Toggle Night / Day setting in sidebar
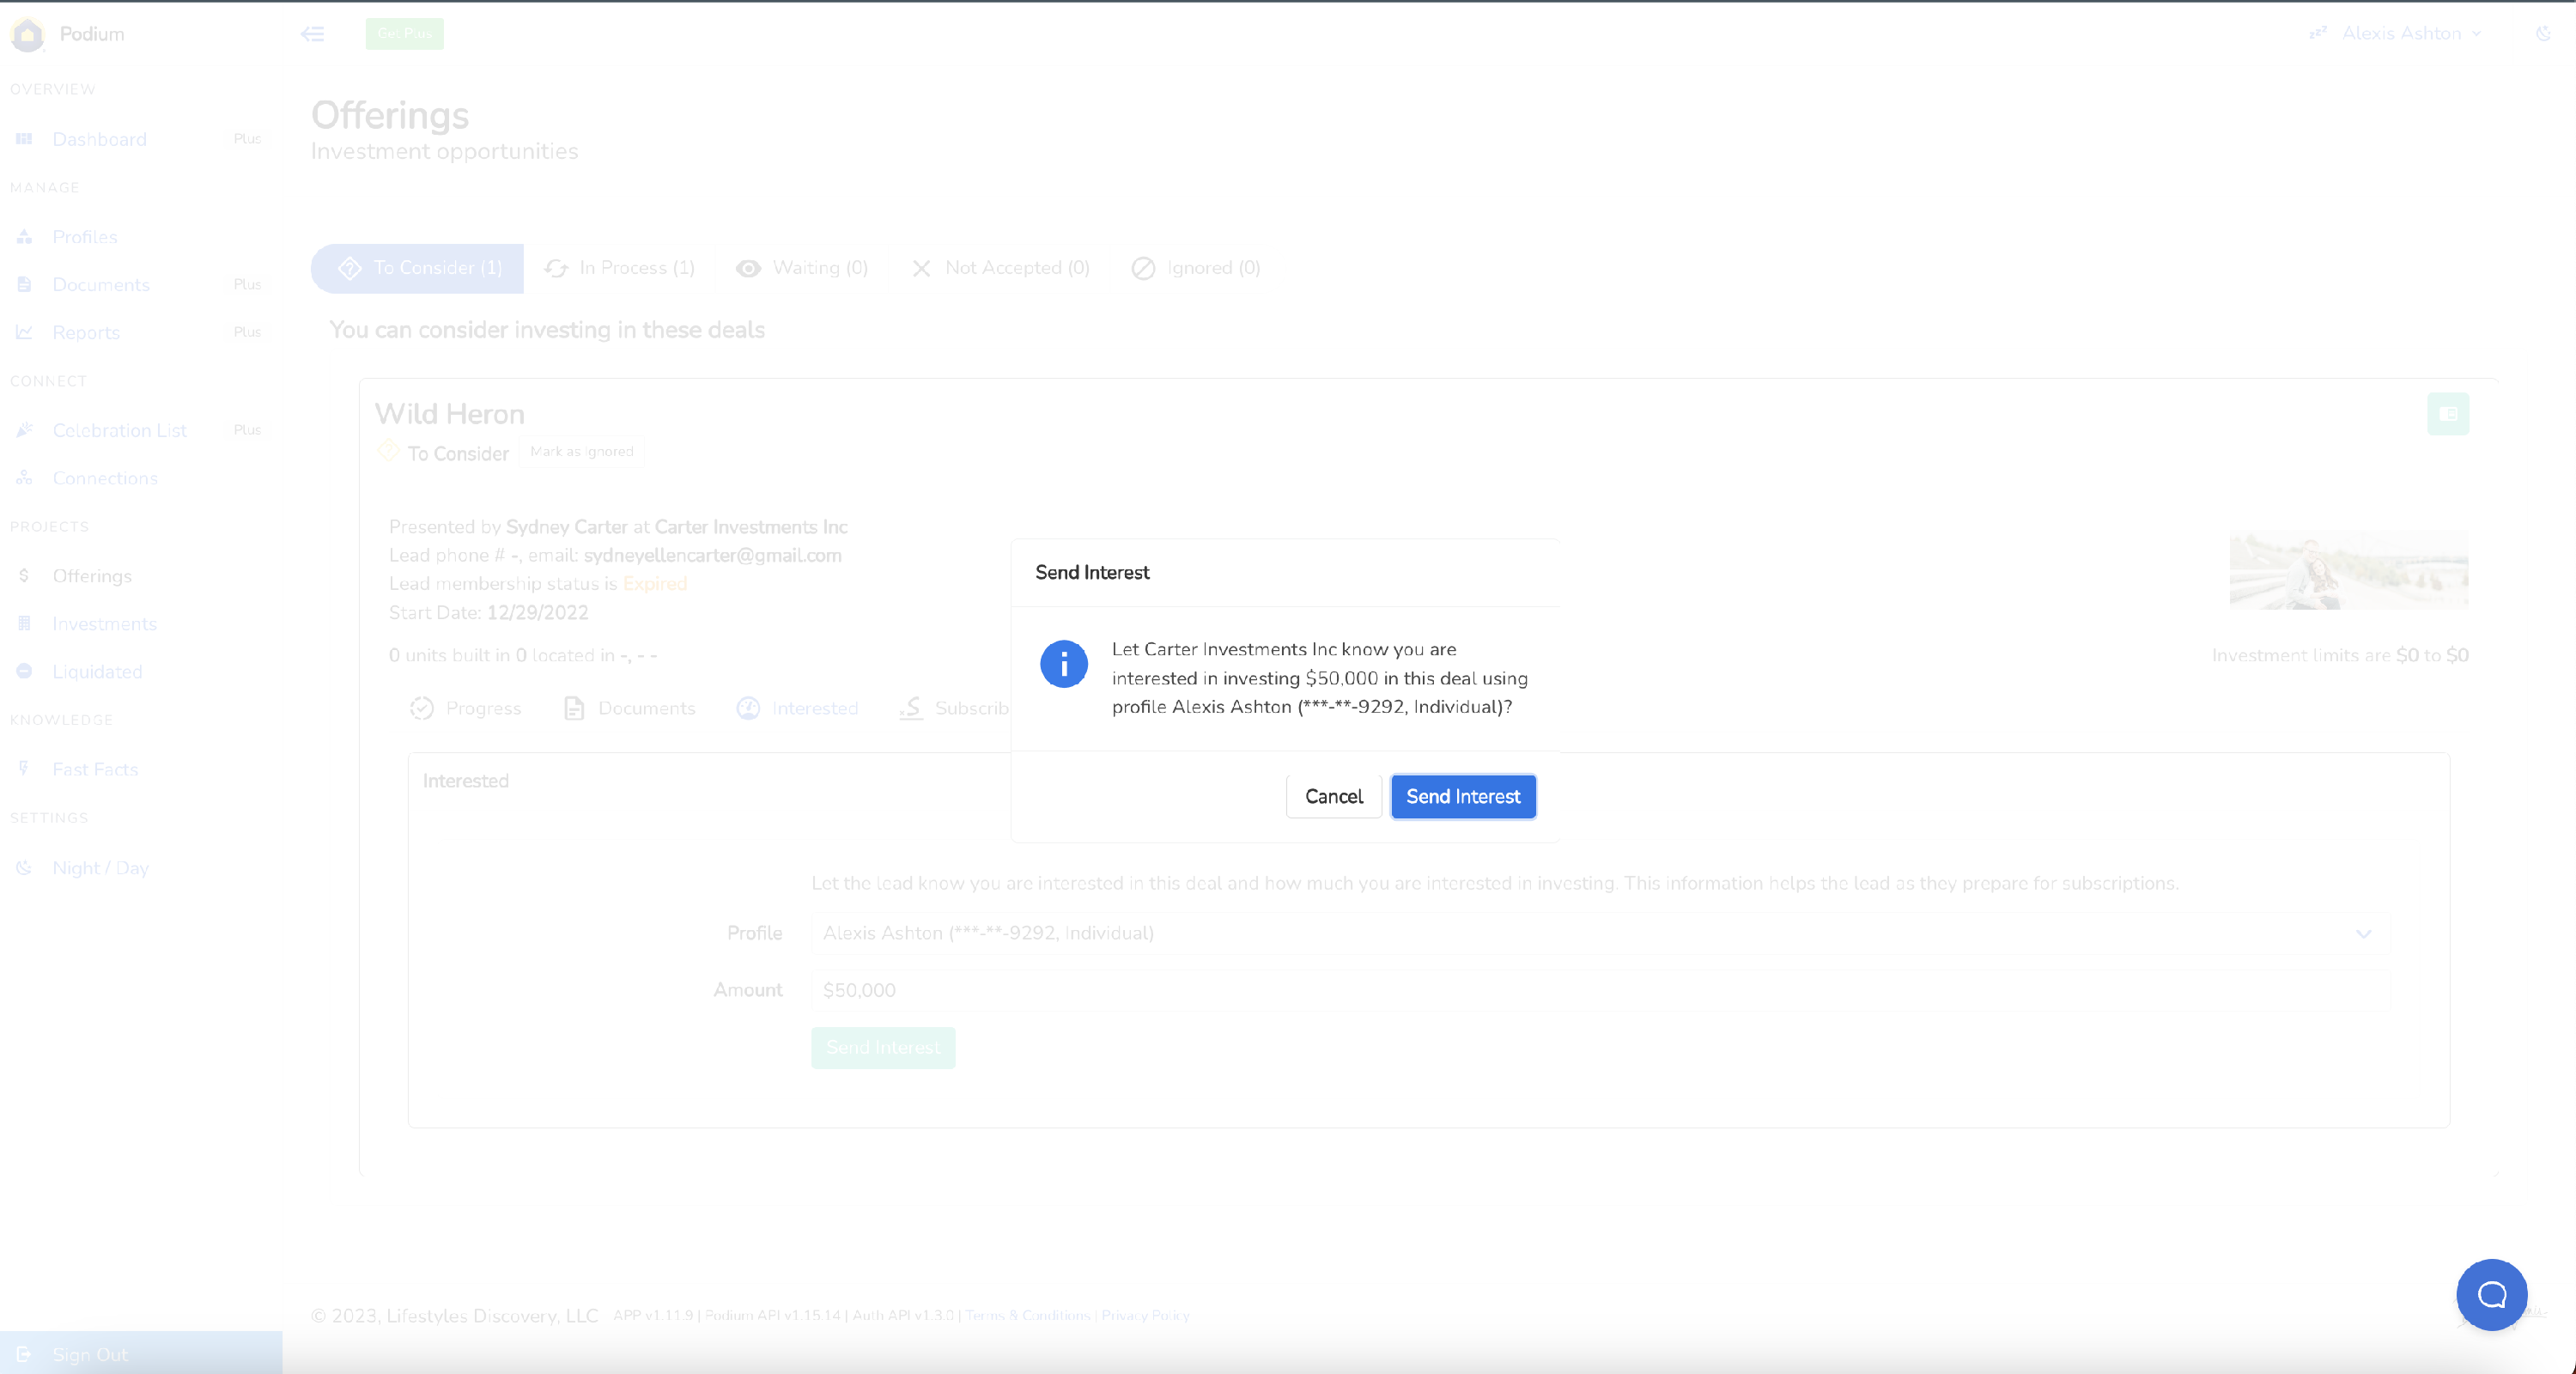This screenshot has height=1374, width=2576. (100, 868)
